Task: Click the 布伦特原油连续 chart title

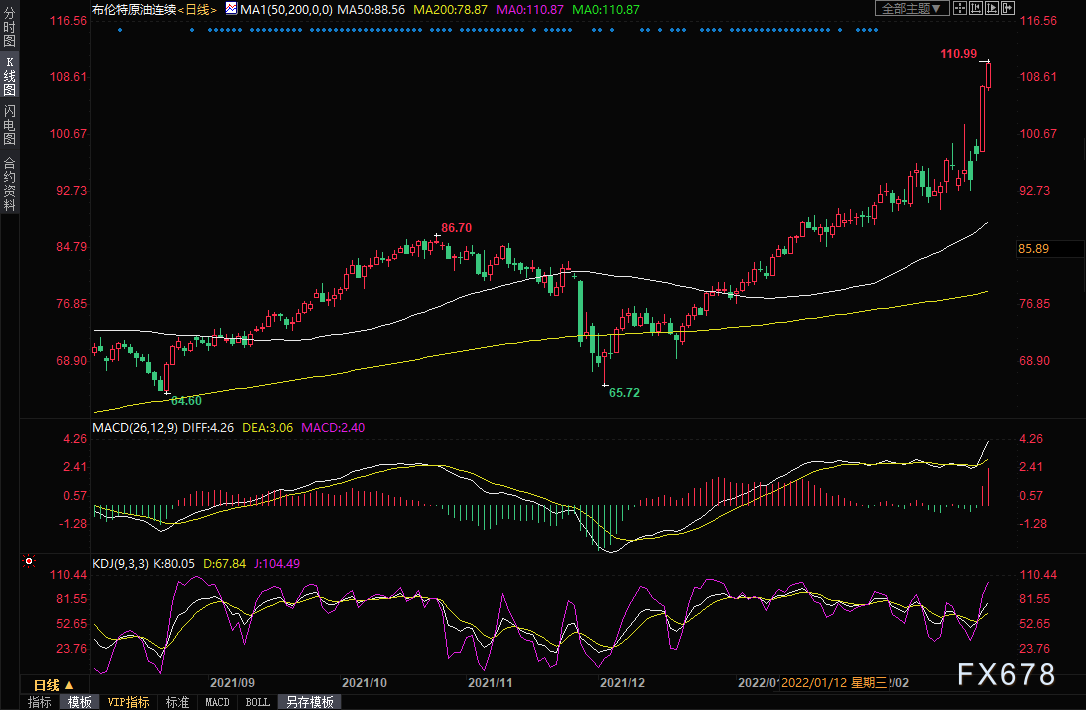Action: pos(134,10)
